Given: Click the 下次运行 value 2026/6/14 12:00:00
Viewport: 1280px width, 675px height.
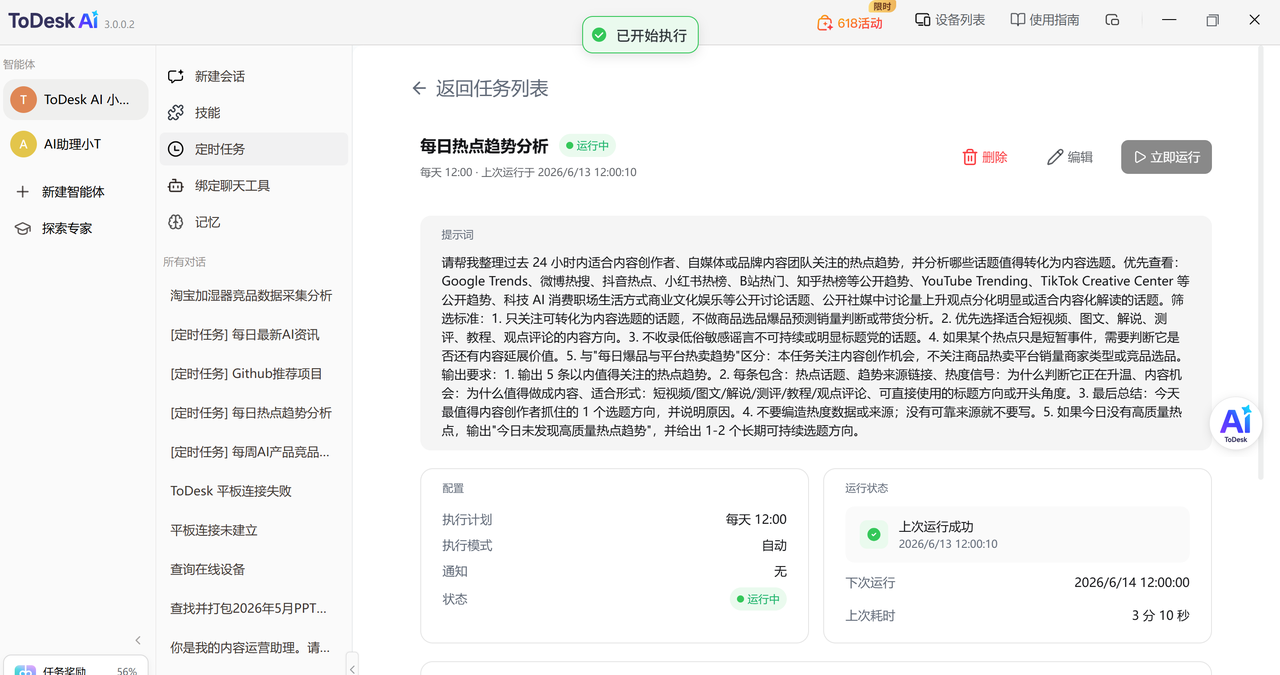Looking at the screenshot, I should [x=1132, y=582].
